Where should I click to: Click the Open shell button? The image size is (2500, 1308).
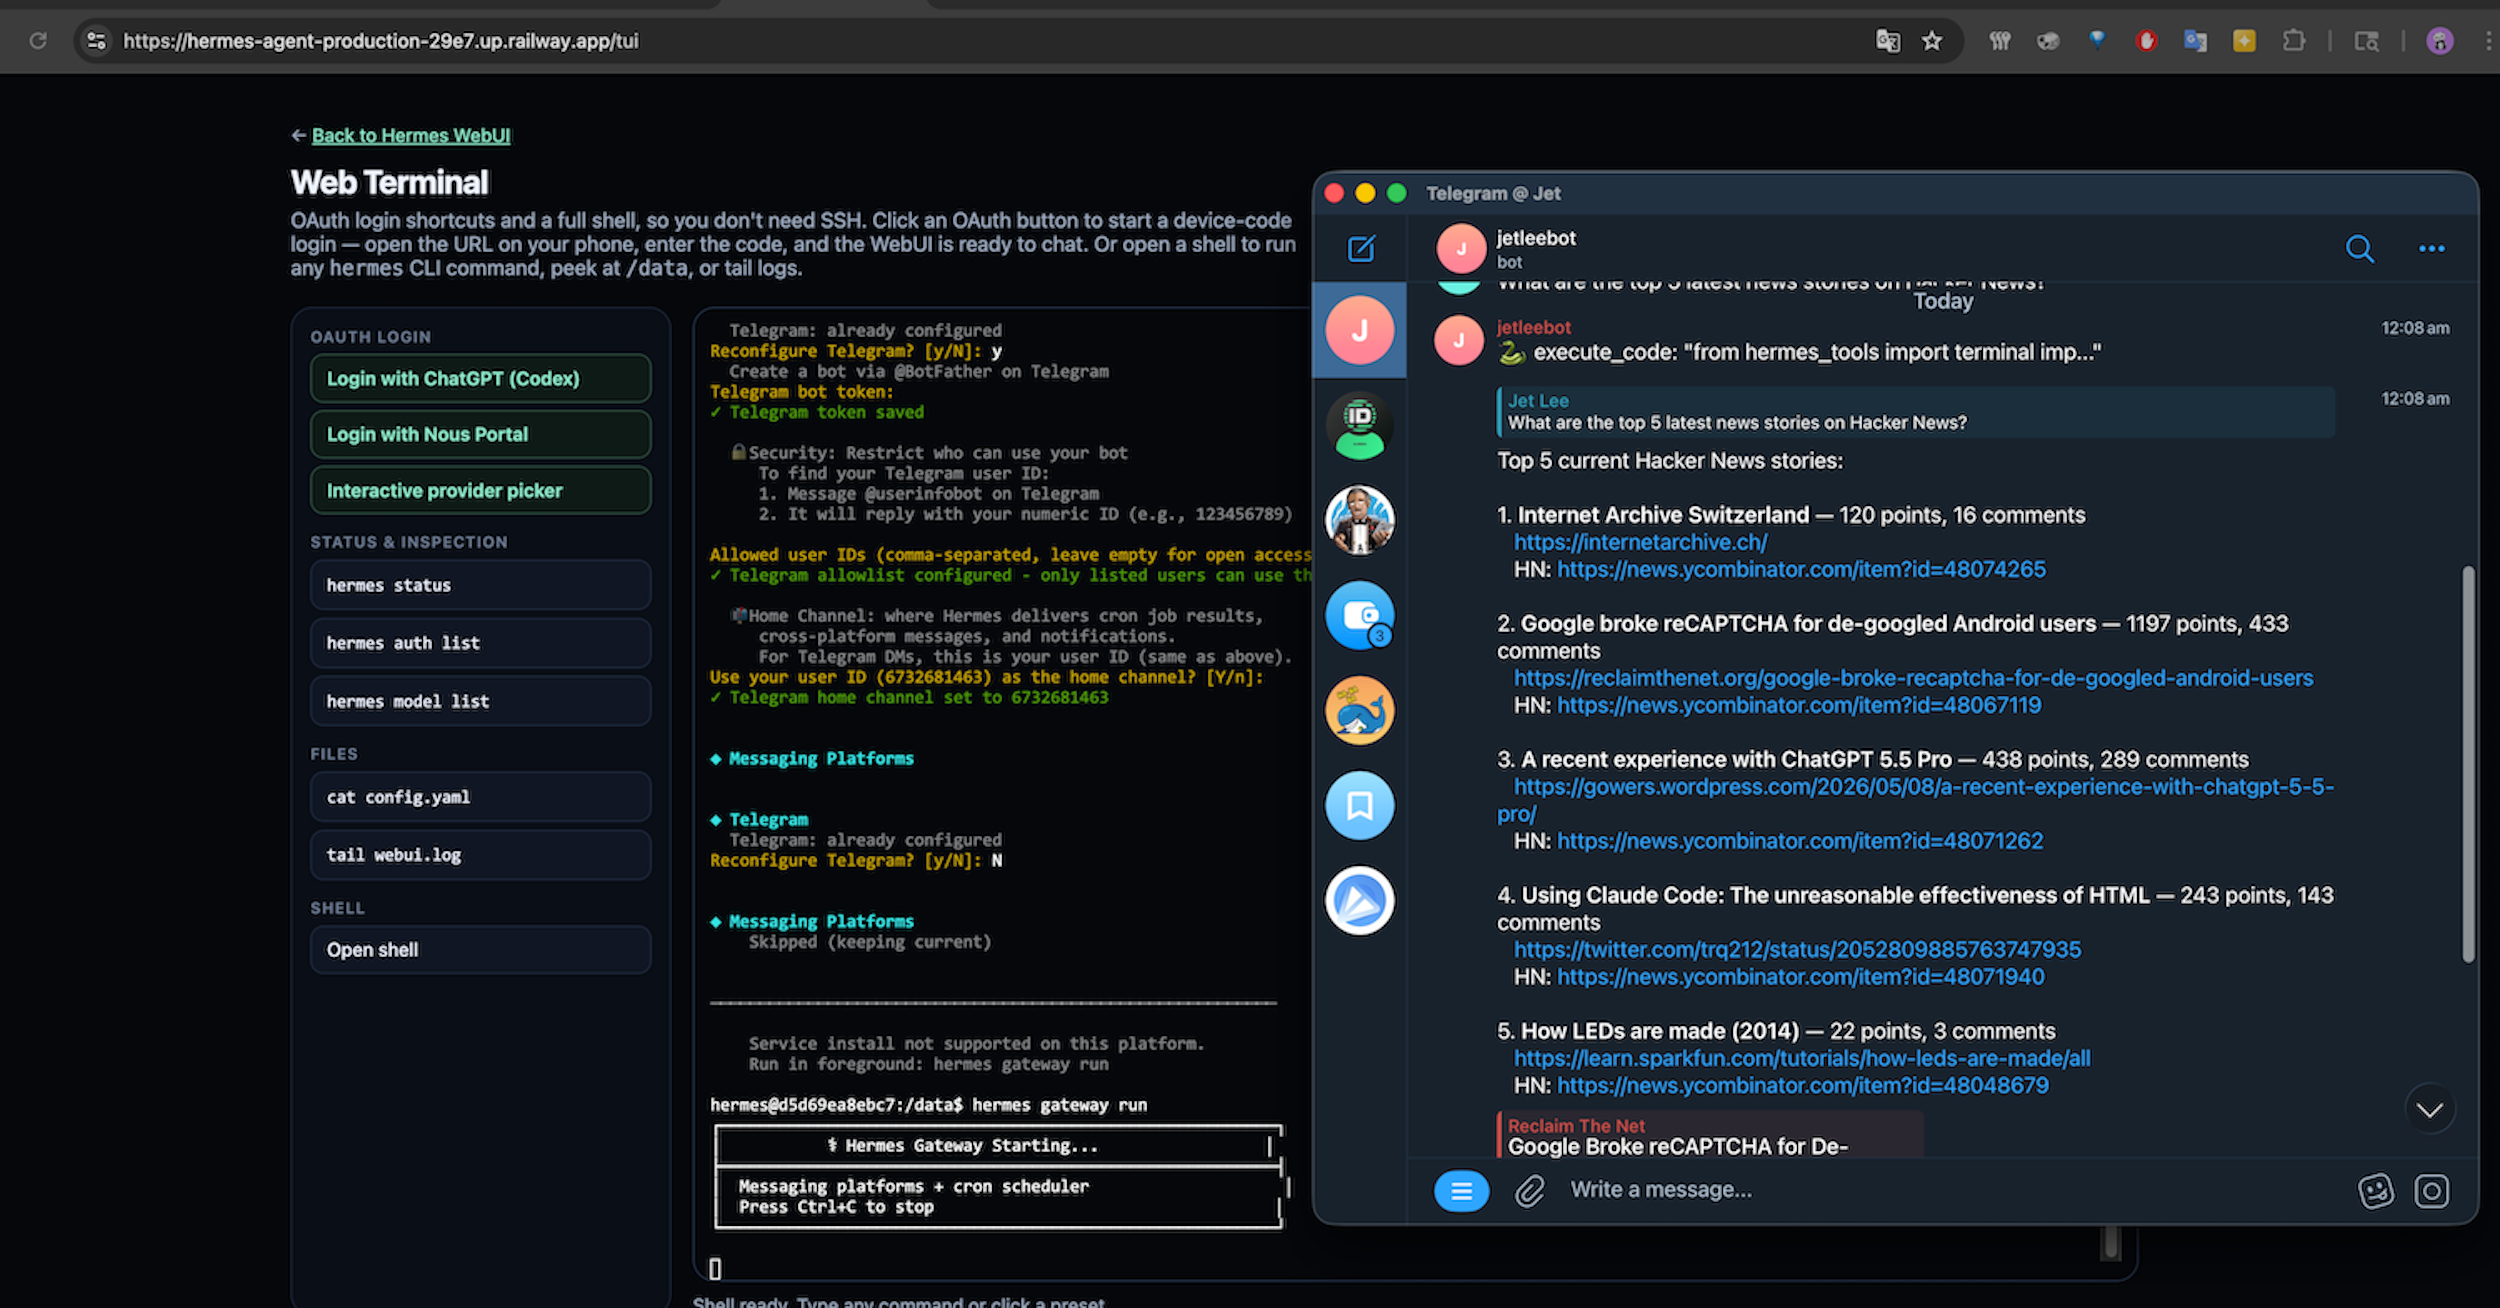tap(480, 950)
